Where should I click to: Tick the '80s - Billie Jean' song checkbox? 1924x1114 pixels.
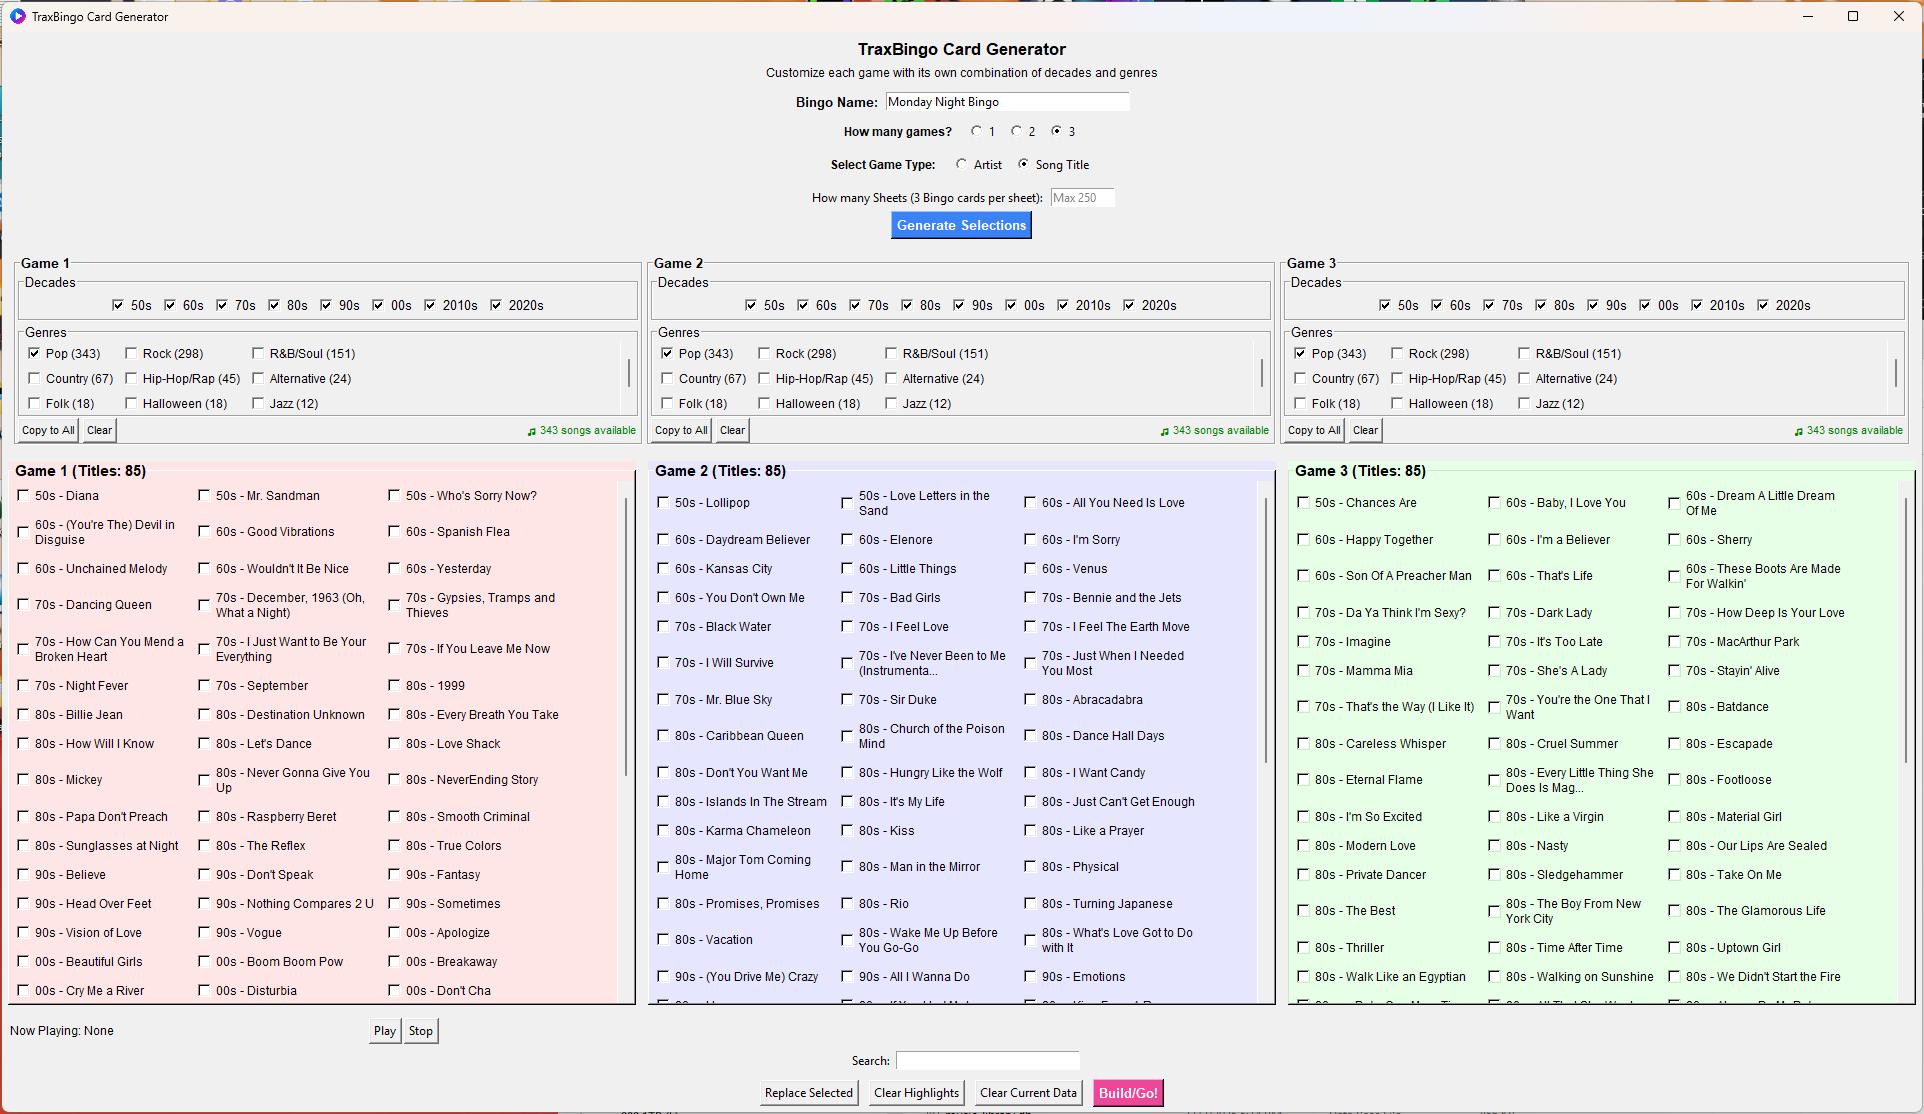[x=24, y=715]
